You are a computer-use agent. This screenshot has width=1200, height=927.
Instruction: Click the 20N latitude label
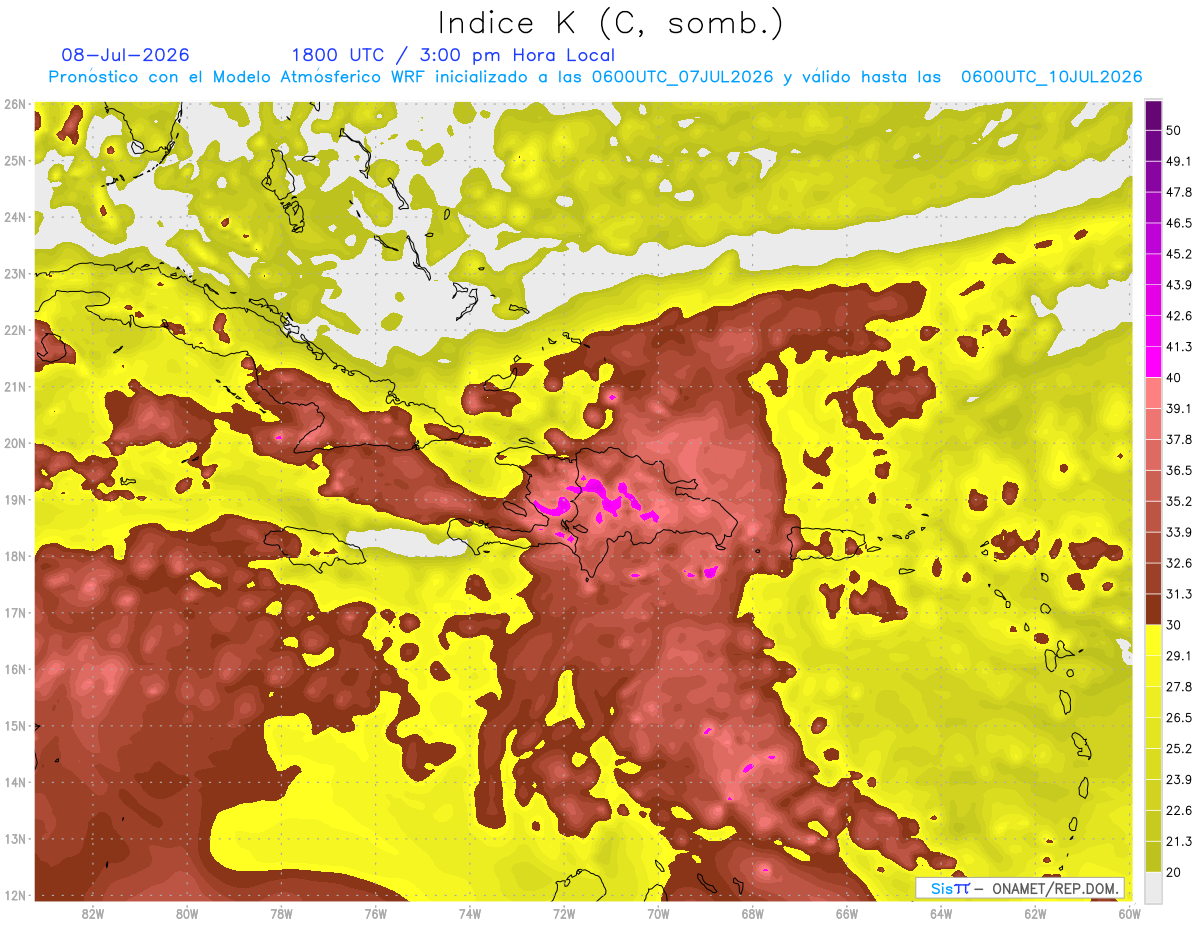[x=15, y=443]
